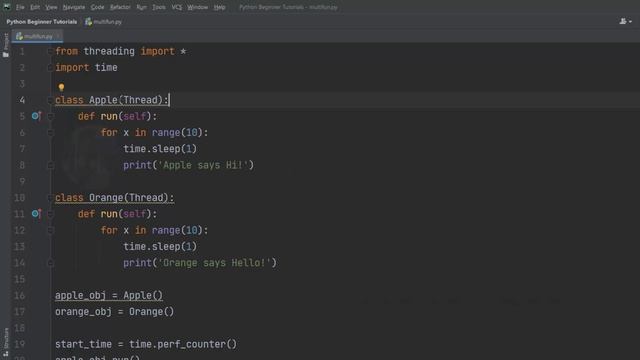Viewport: 640px width, 360px height.
Task: Open the Refactor menu
Action: (x=120, y=7)
